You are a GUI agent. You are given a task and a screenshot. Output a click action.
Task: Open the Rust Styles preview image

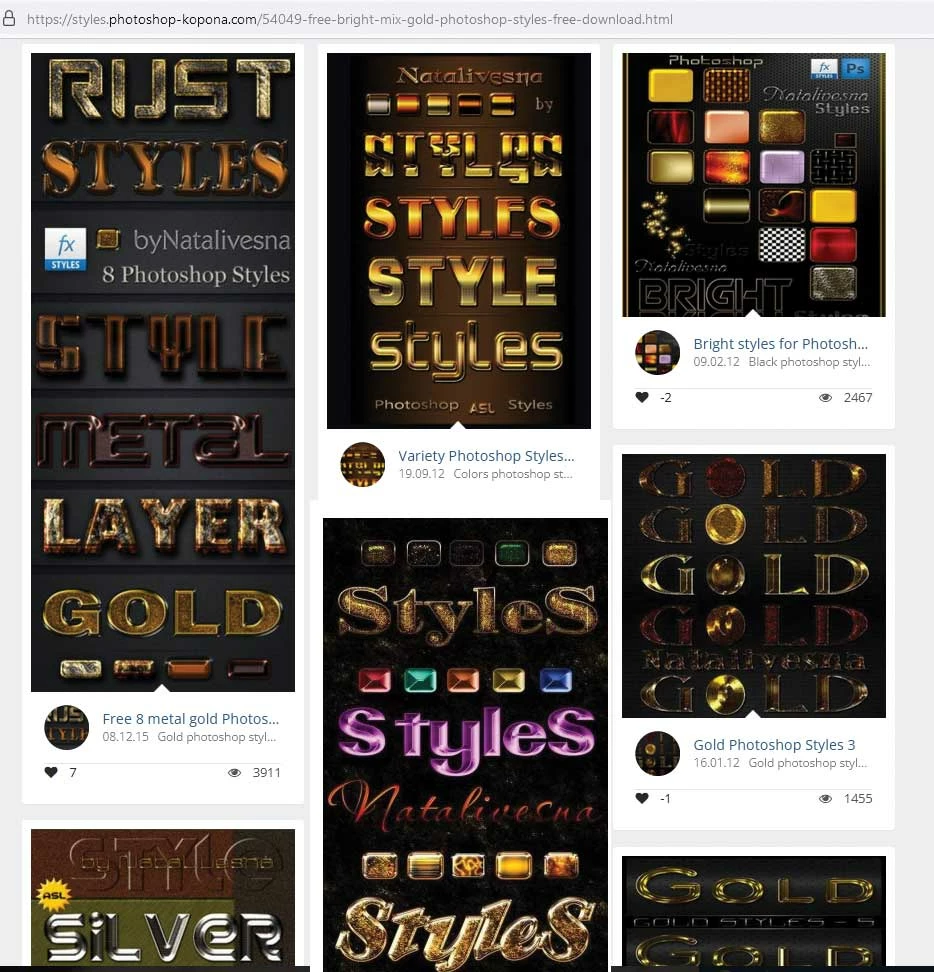click(163, 372)
